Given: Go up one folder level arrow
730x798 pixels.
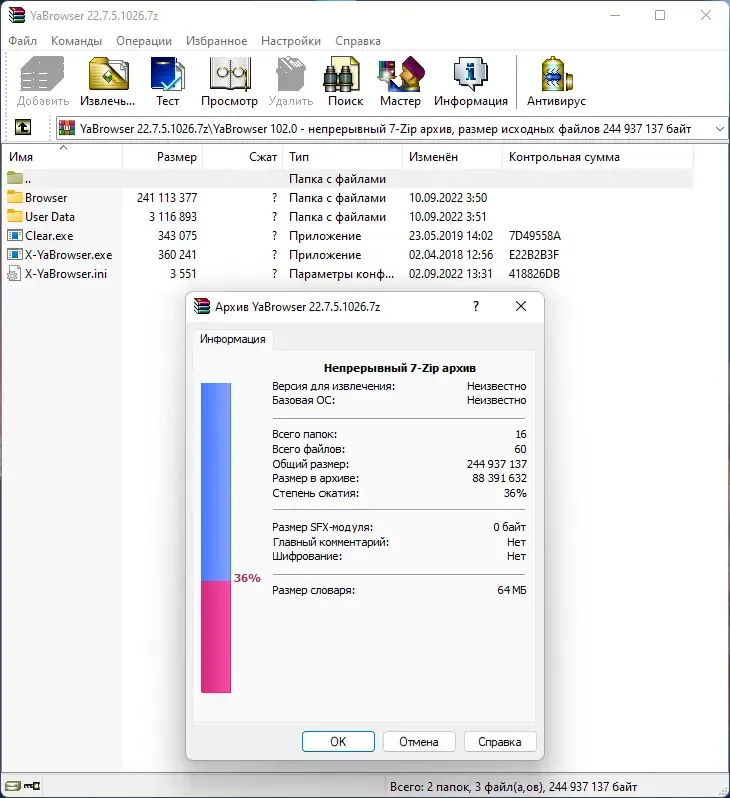Looking at the screenshot, I should click(22, 127).
